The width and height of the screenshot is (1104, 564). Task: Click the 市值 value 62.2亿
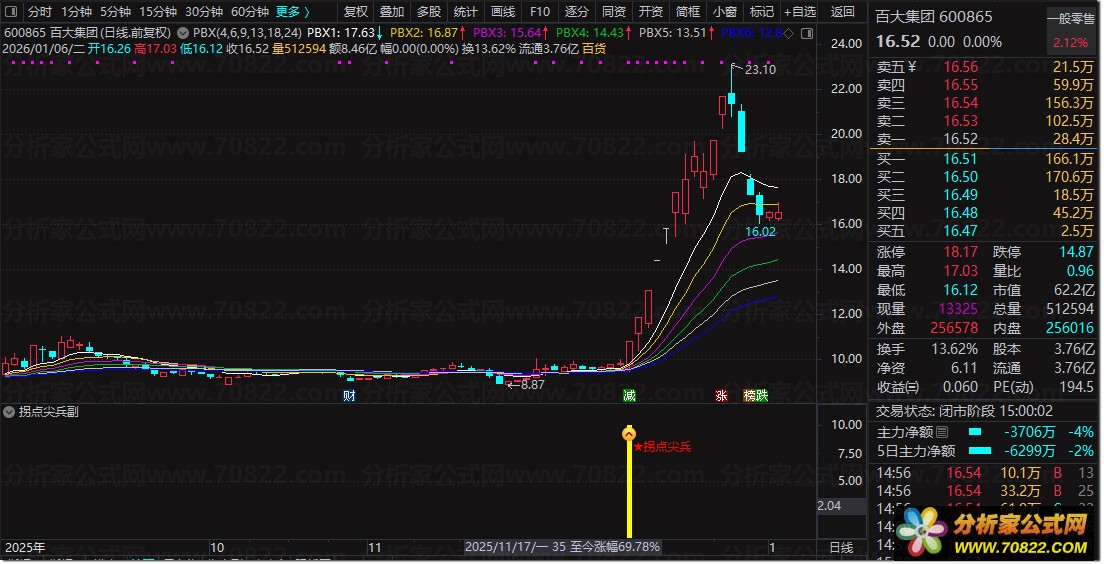coord(1073,289)
